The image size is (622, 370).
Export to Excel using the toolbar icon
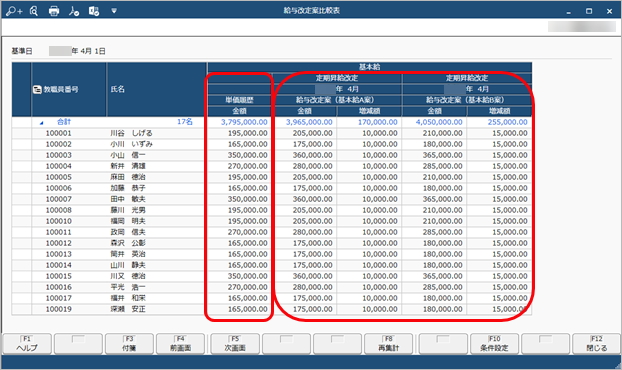click(94, 11)
